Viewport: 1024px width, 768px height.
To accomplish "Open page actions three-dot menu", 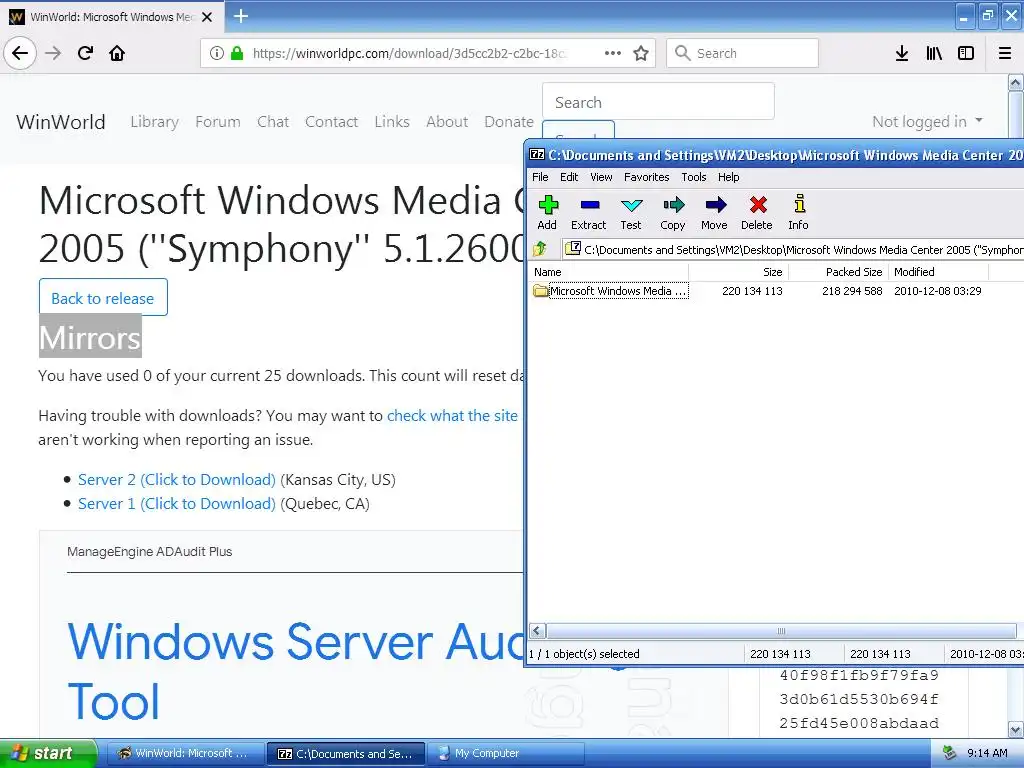I will [x=613, y=53].
